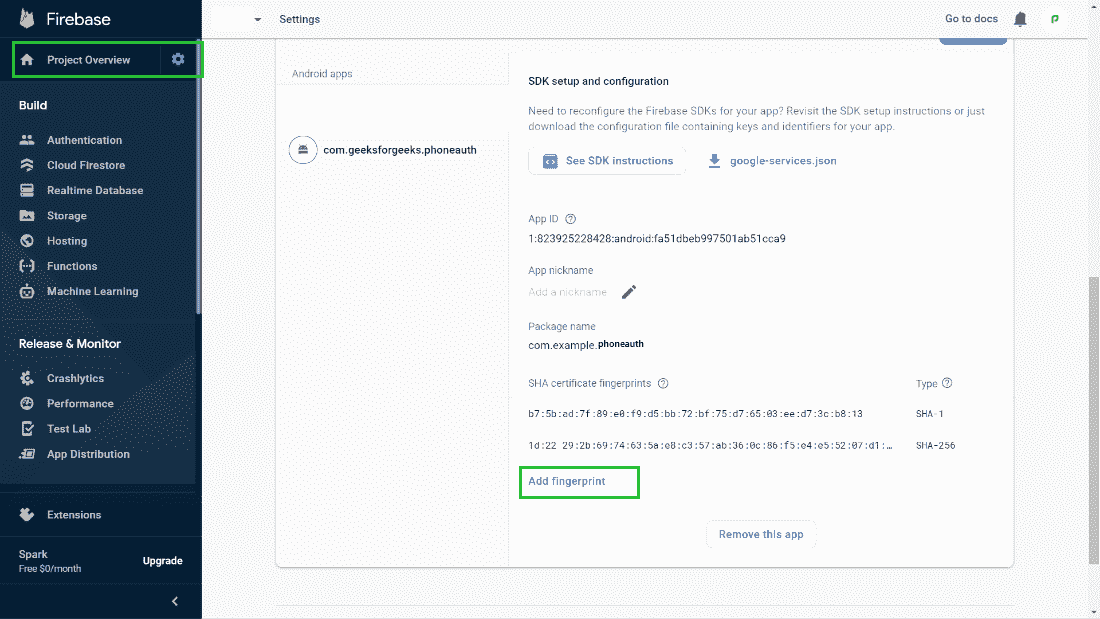Go to Crashlytics section

[75, 378]
